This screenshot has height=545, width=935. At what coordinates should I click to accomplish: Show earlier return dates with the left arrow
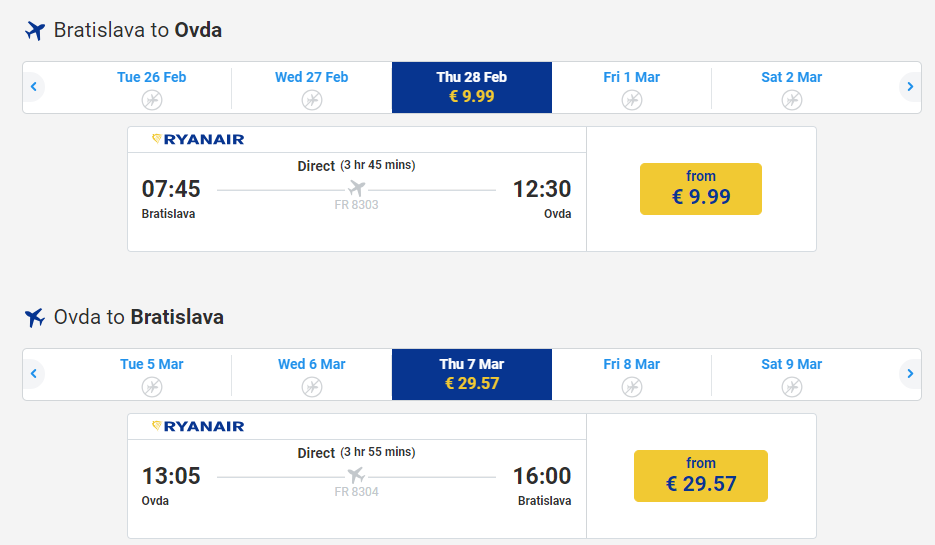pyautogui.click(x=34, y=374)
